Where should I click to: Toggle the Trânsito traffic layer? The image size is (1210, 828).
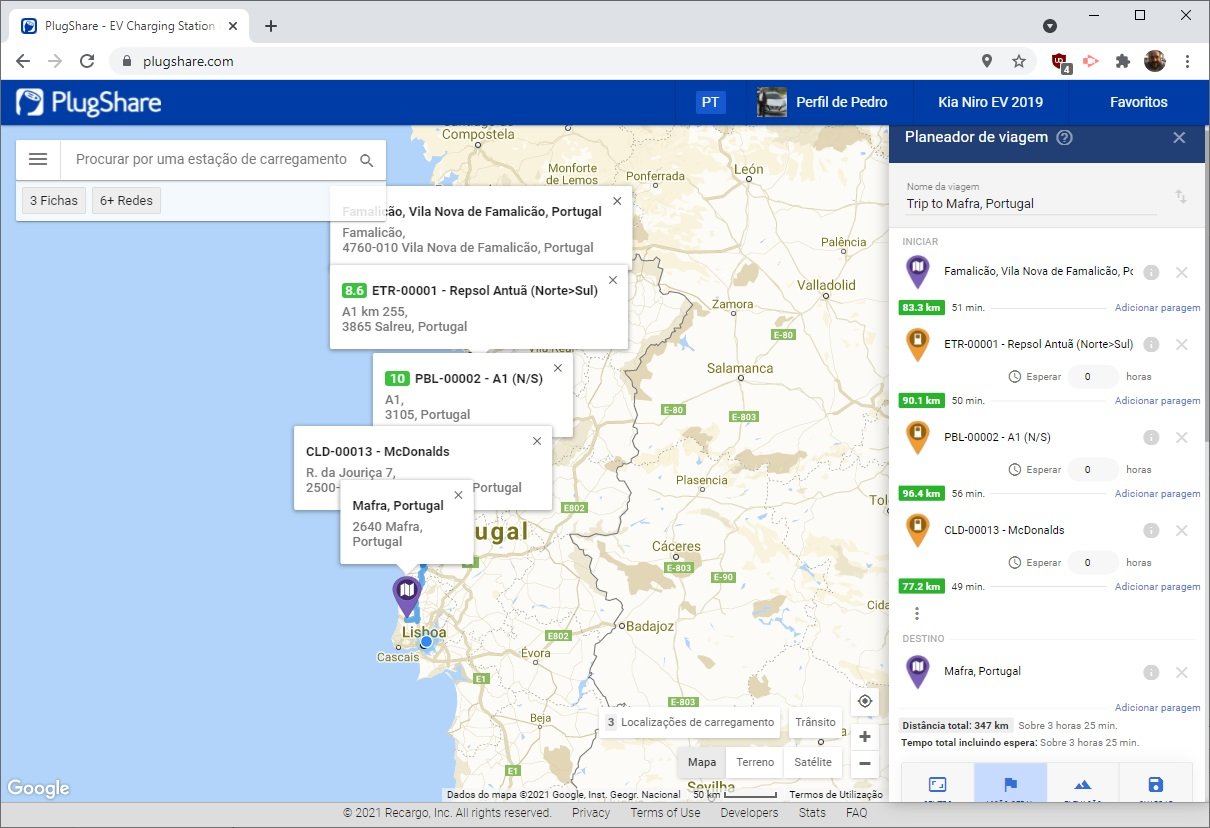[815, 722]
